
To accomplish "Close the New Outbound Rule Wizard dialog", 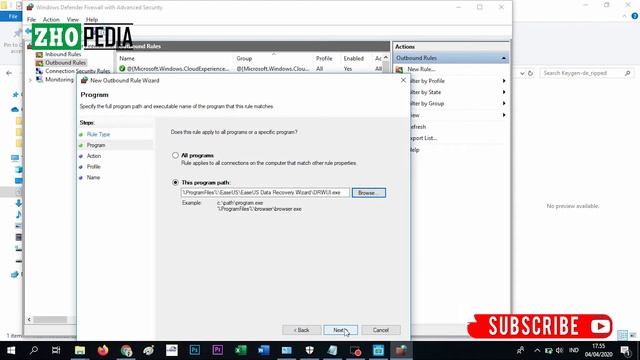I will click(403, 80).
